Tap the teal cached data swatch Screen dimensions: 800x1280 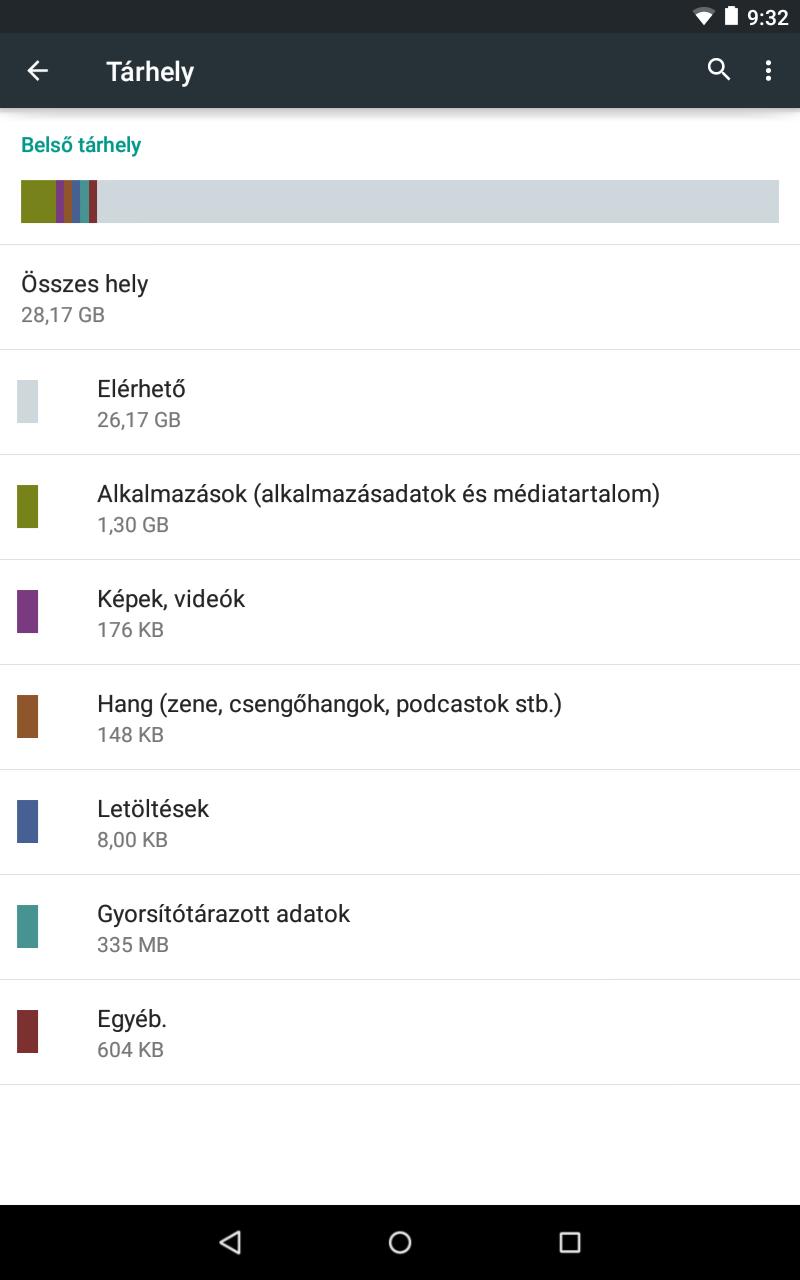point(28,926)
